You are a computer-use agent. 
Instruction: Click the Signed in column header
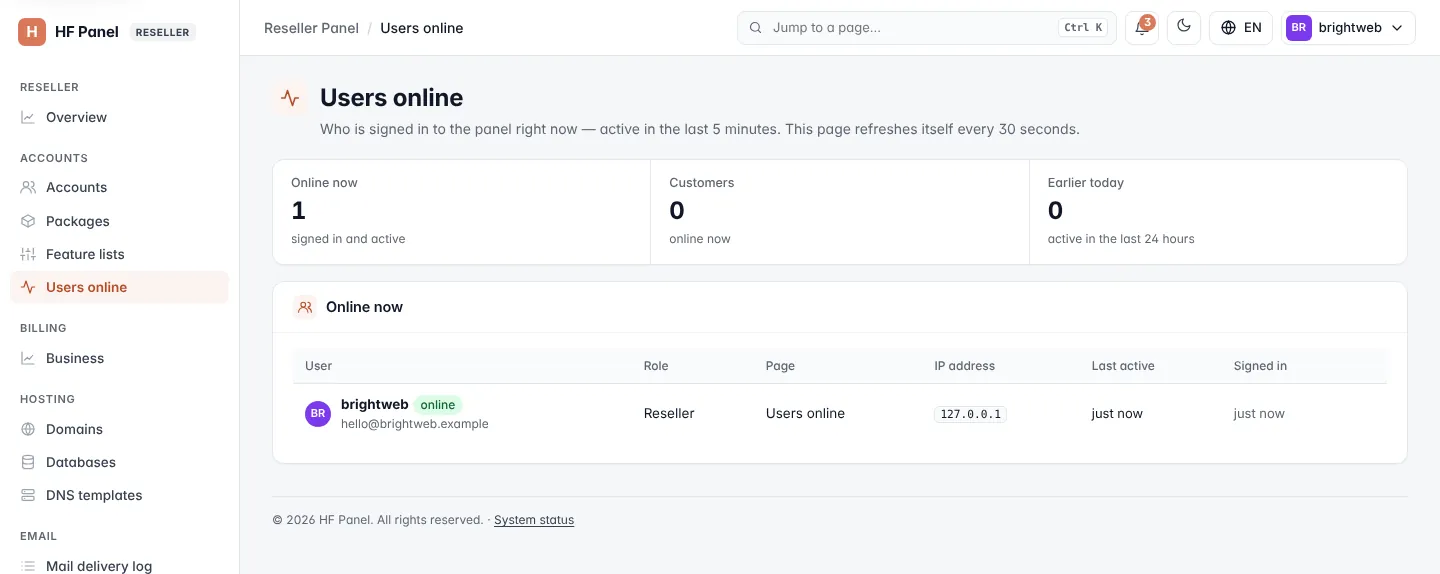[1260, 366]
